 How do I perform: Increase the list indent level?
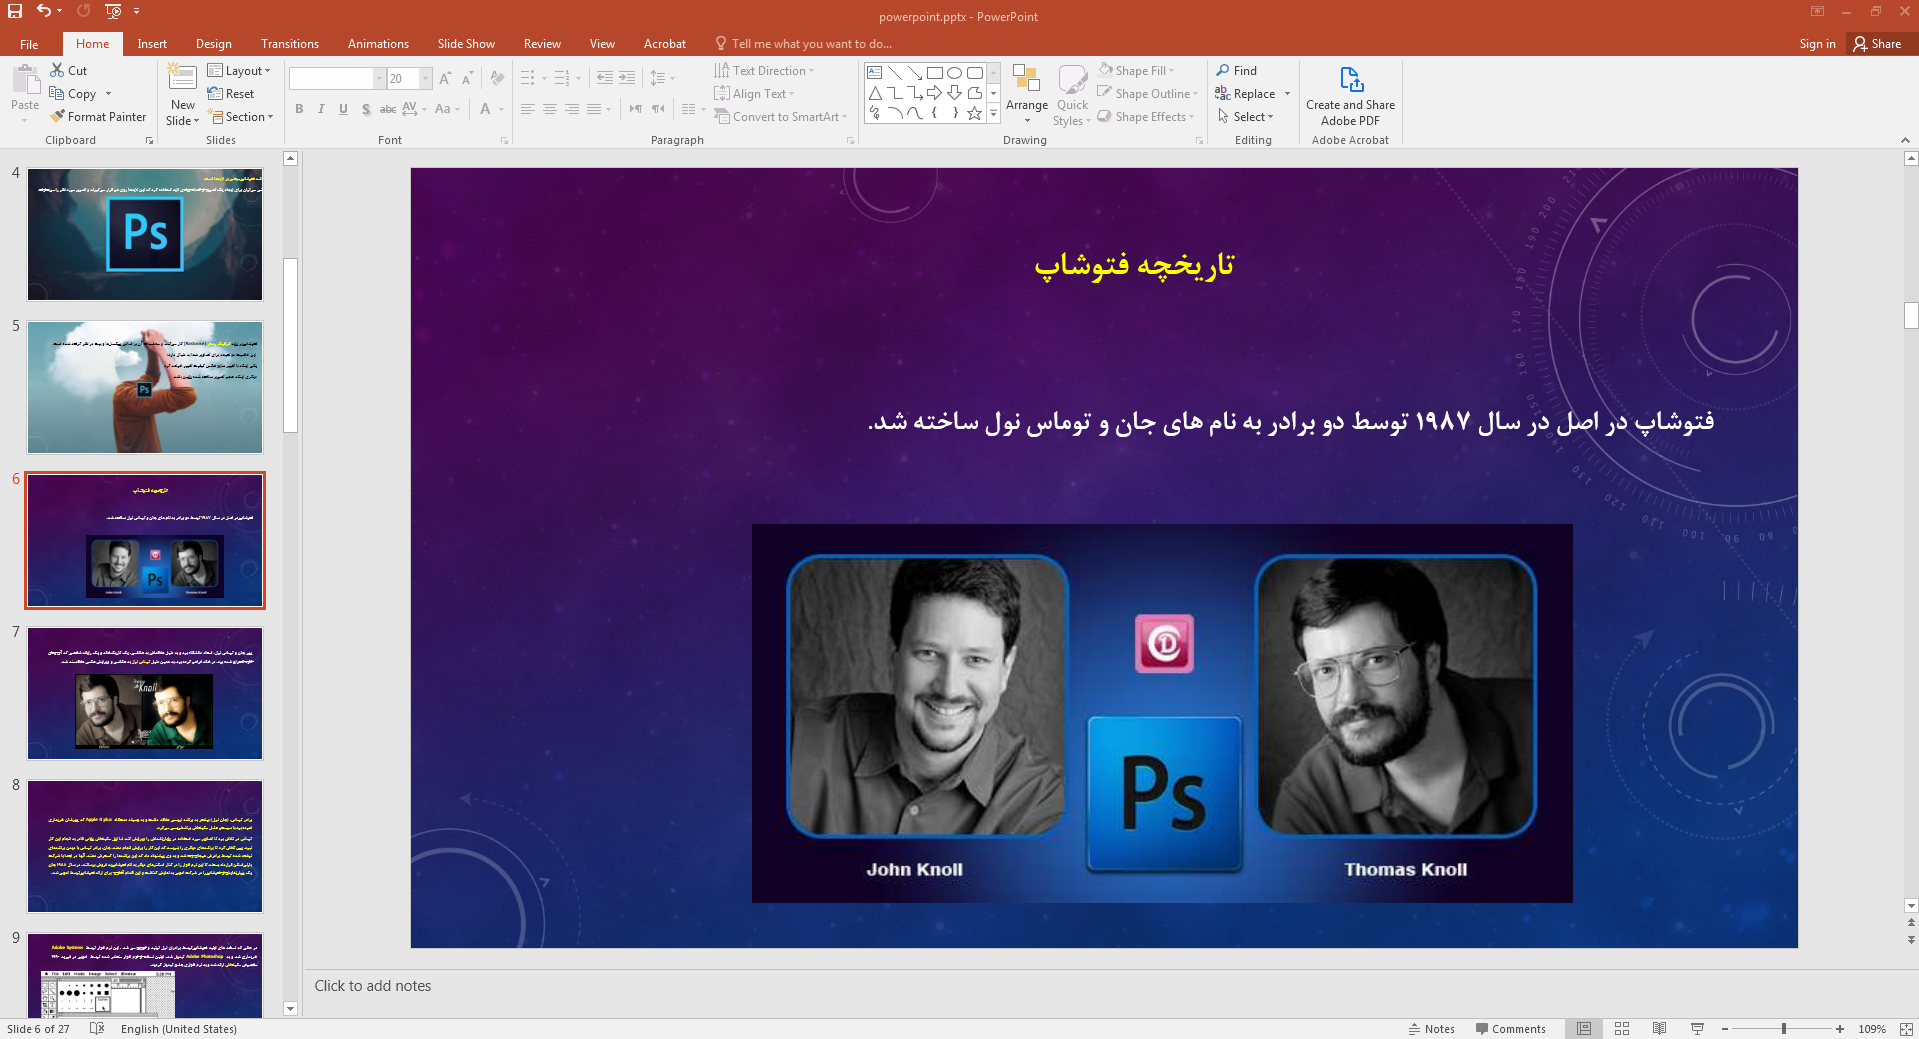(627, 78)
